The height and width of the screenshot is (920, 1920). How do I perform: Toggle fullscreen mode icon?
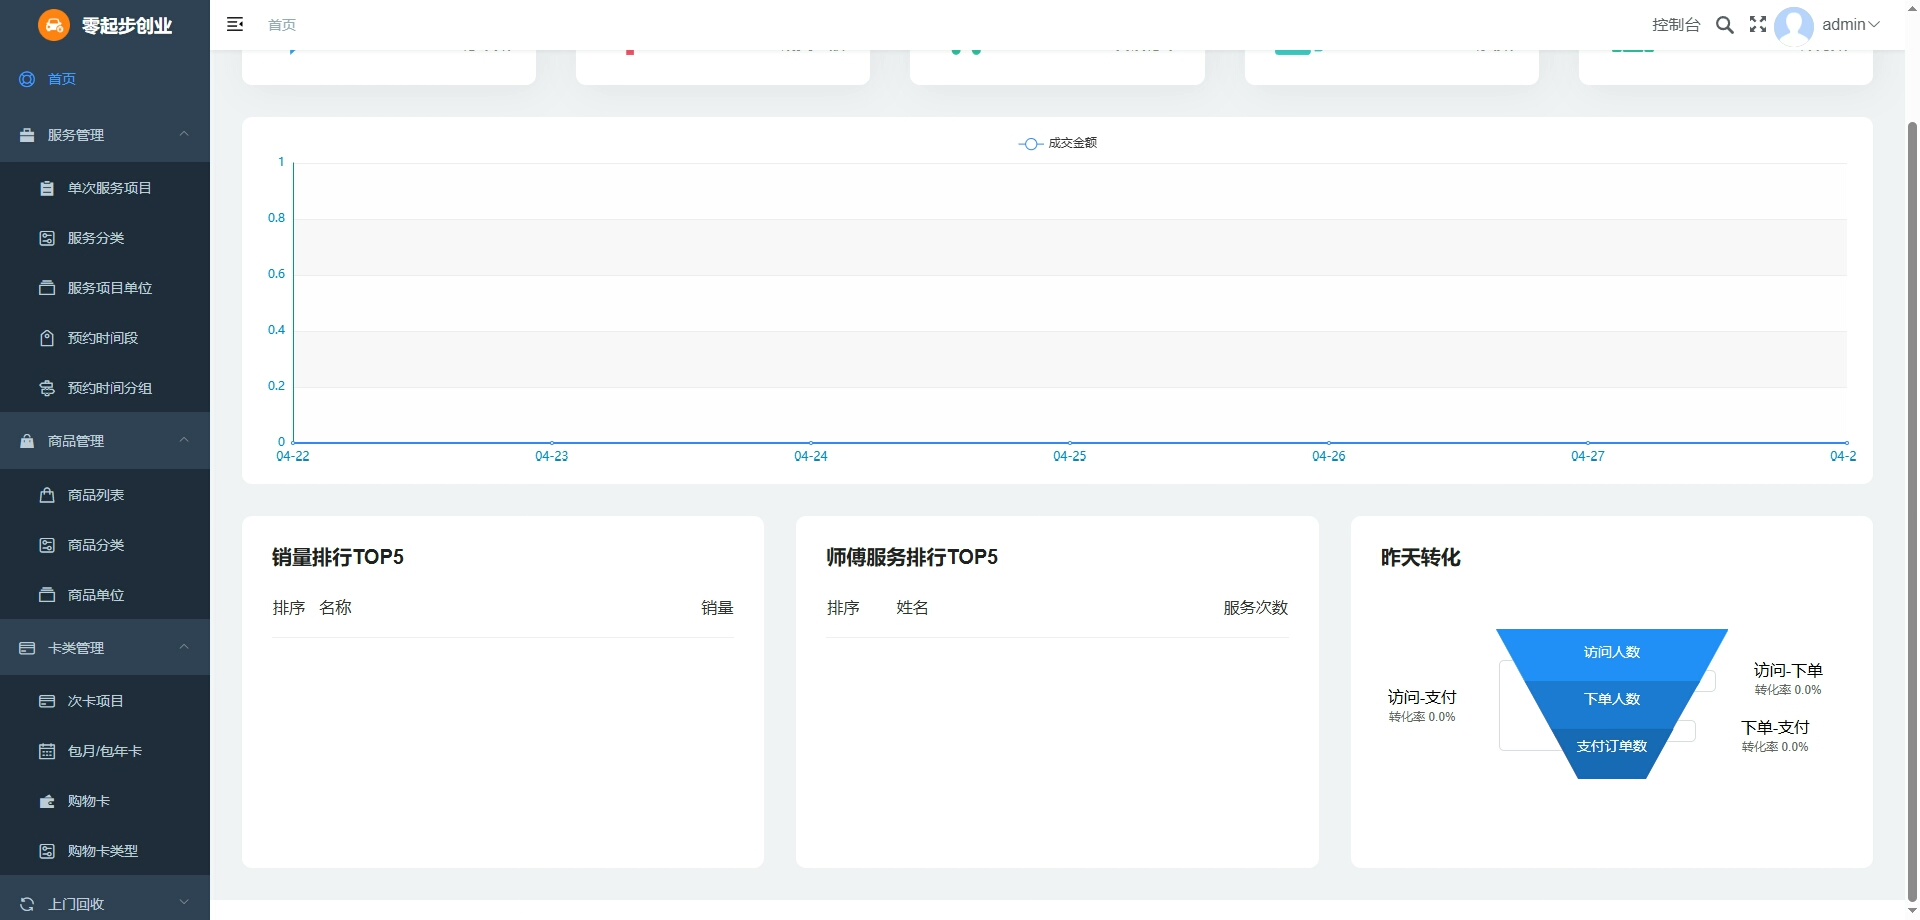(1758, 25)
